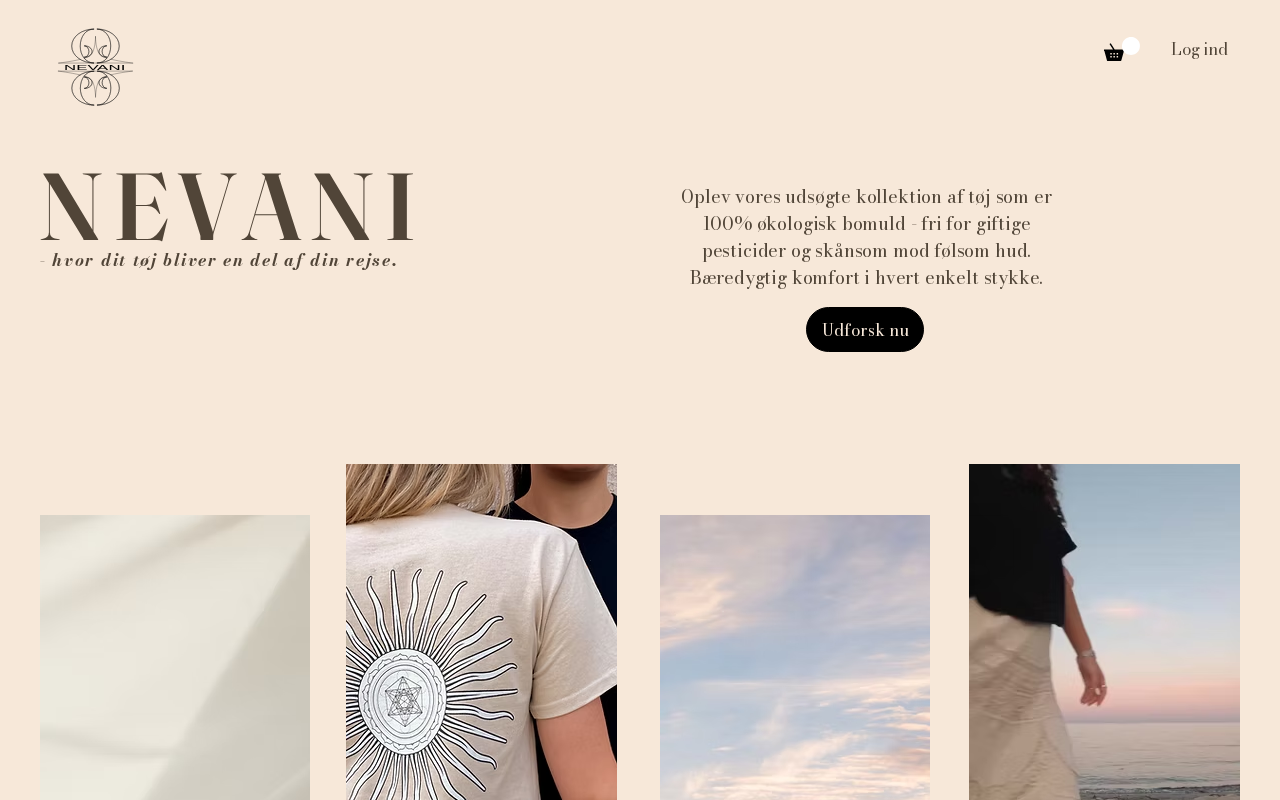The width and height of the screenshot is (1280, 800).
Task: Open the pastel sky clouds image
Action: [795, 657]
